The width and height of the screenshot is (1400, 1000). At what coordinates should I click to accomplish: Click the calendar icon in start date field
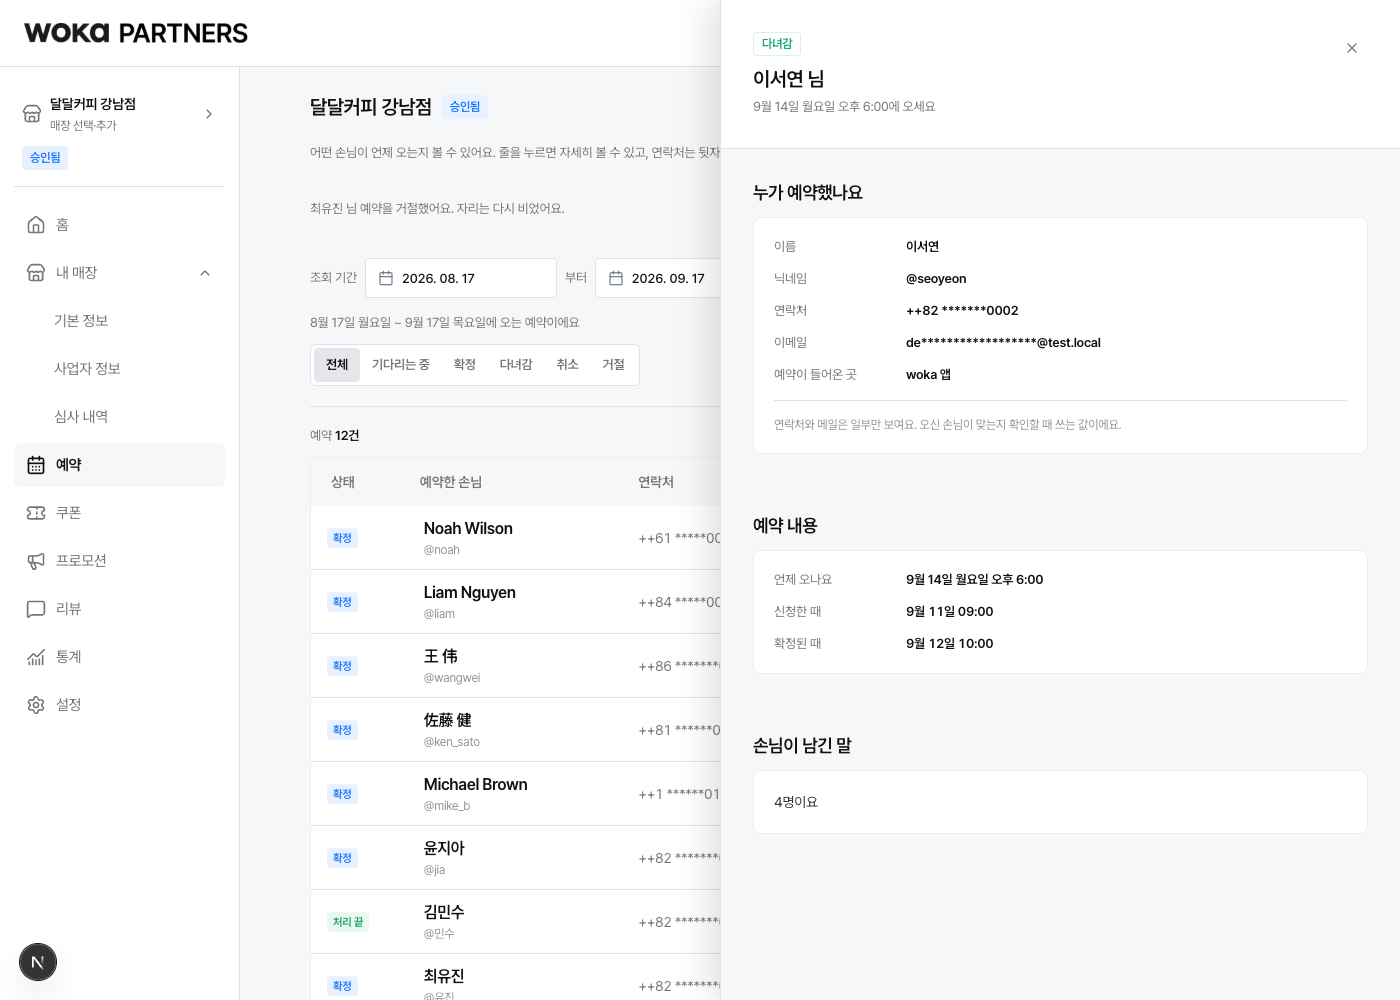(386, 278)
